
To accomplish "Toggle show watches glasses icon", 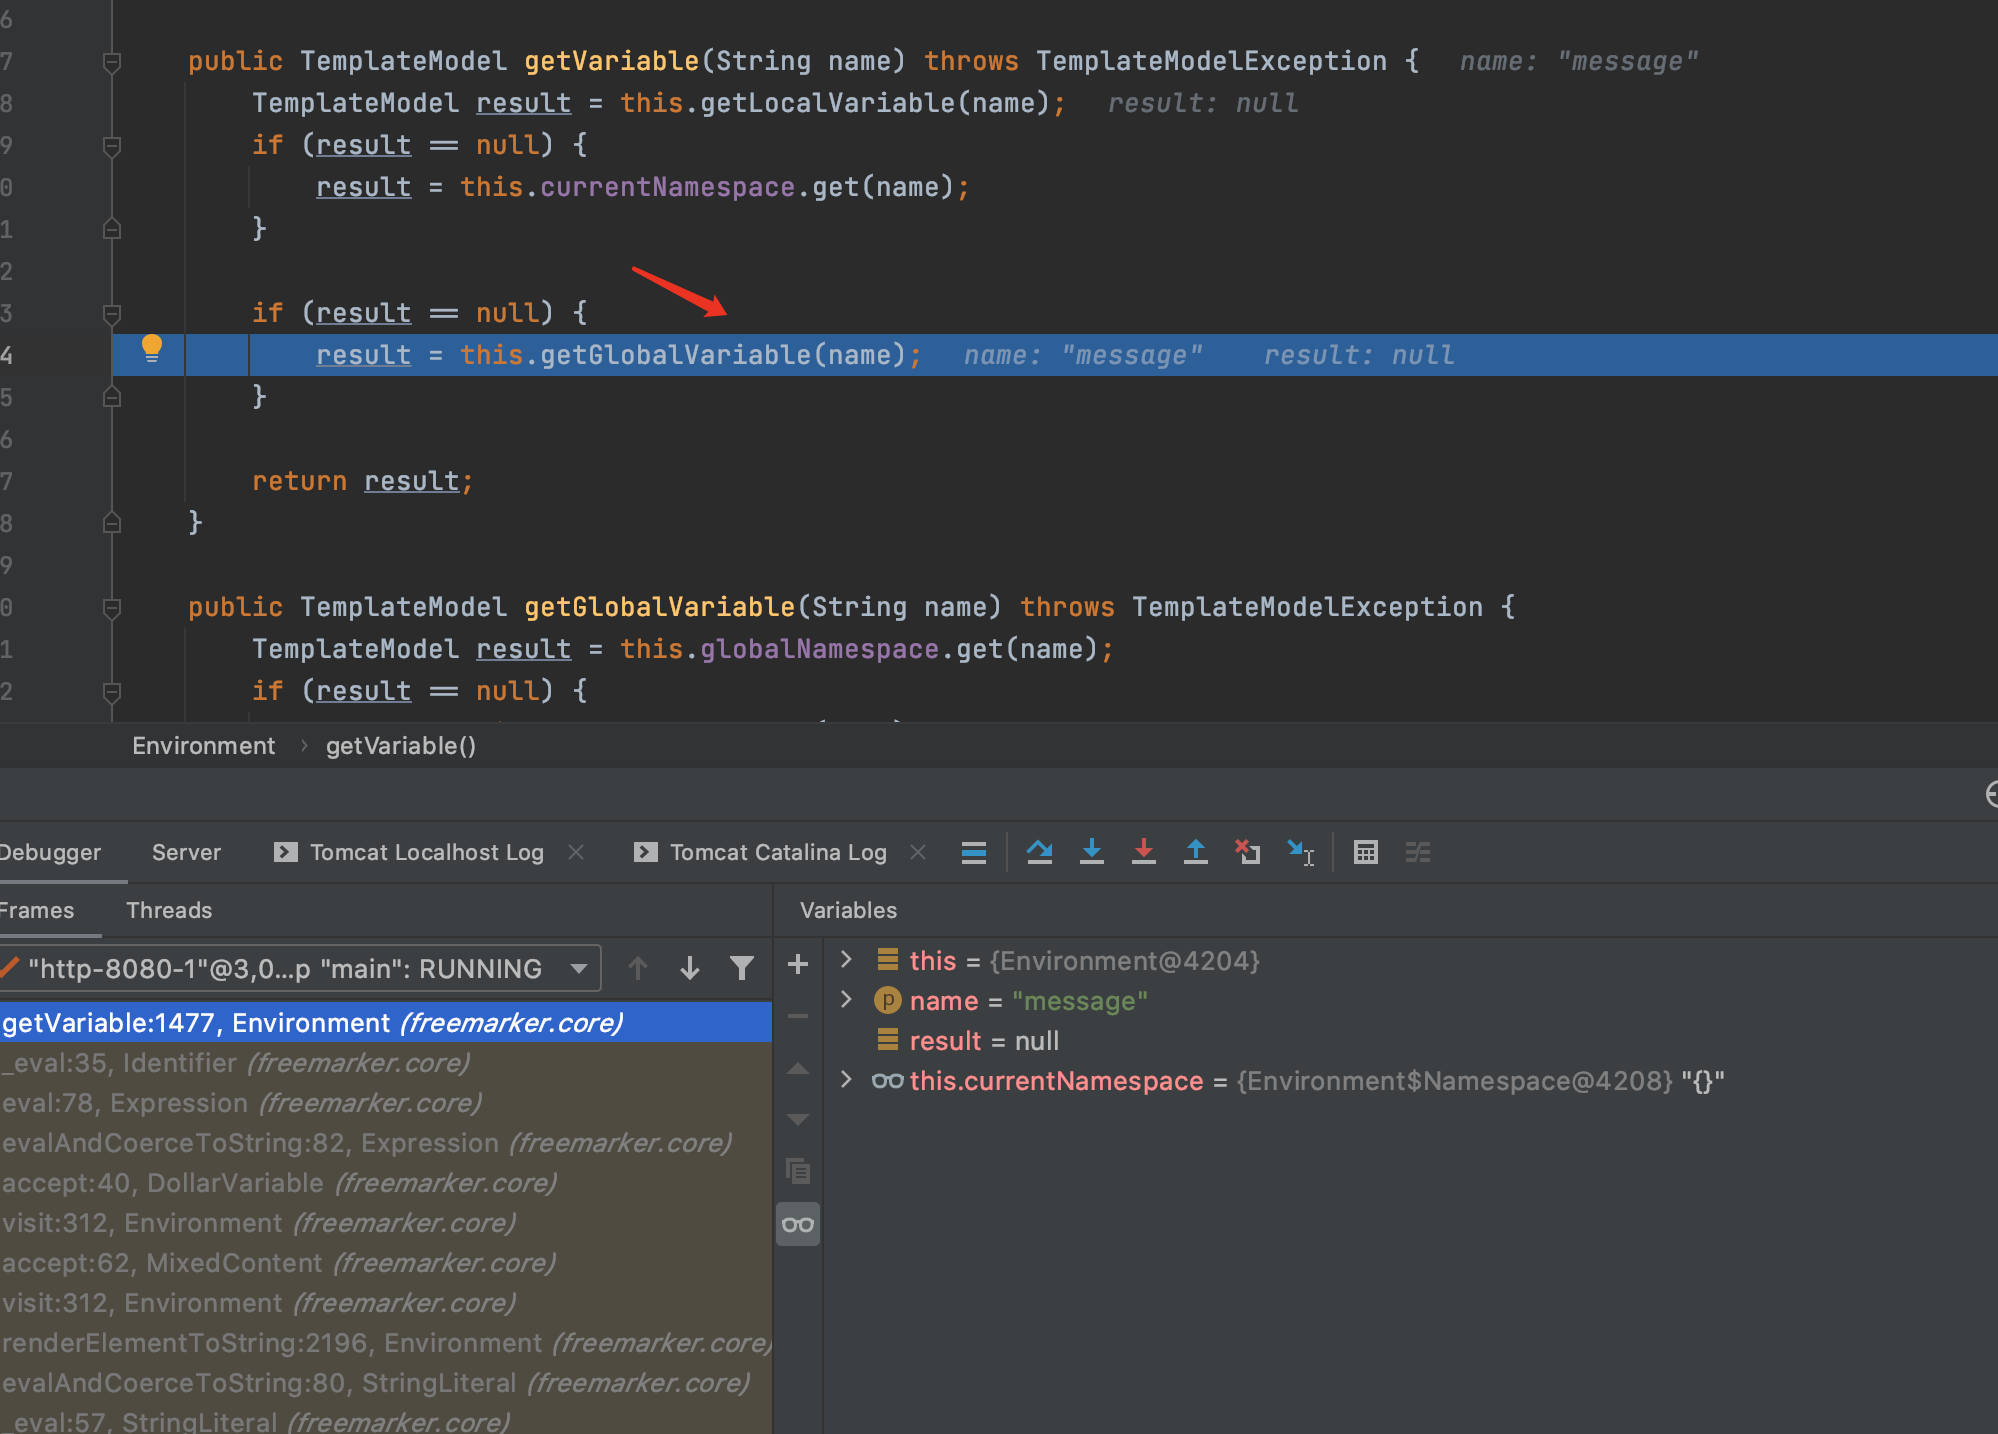I will [798, 1224].
